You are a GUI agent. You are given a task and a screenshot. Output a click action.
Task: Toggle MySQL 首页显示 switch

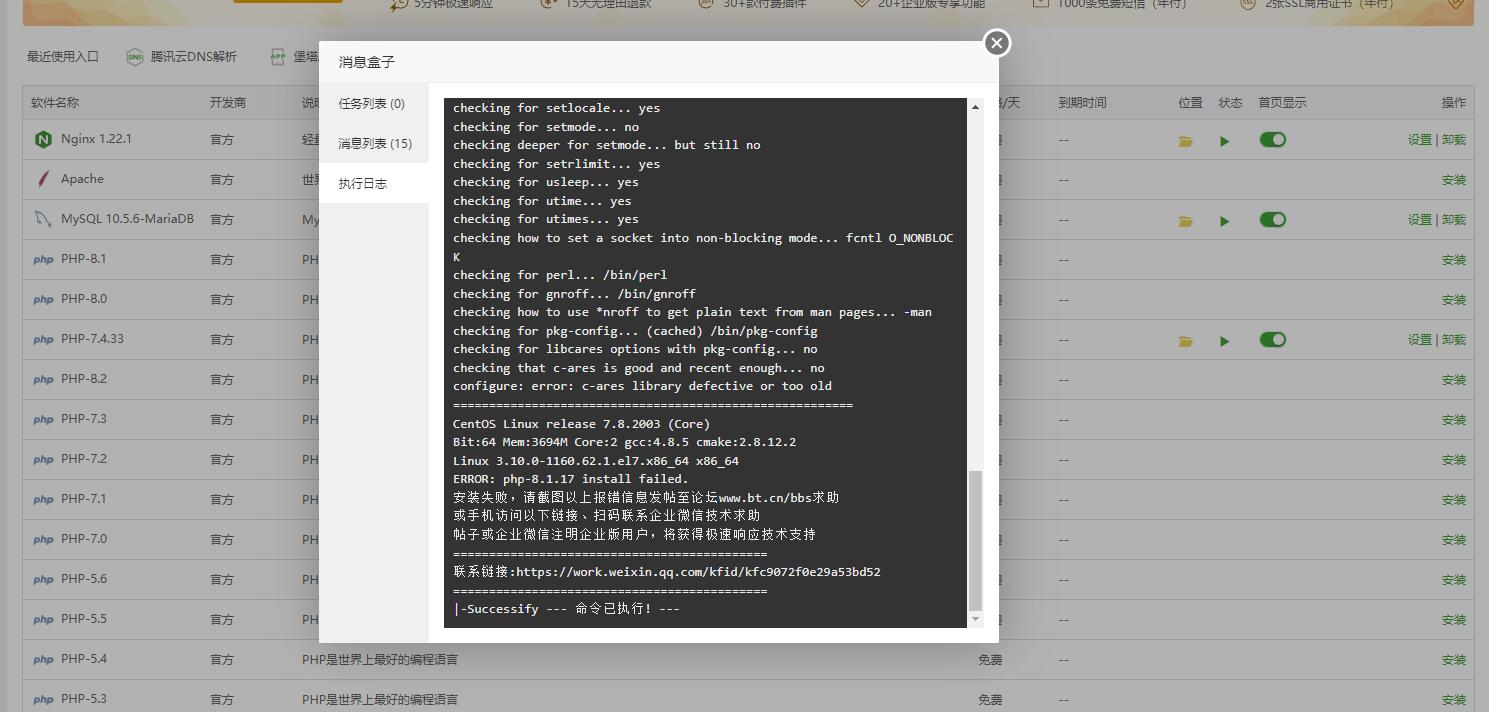pos(1272,219)
